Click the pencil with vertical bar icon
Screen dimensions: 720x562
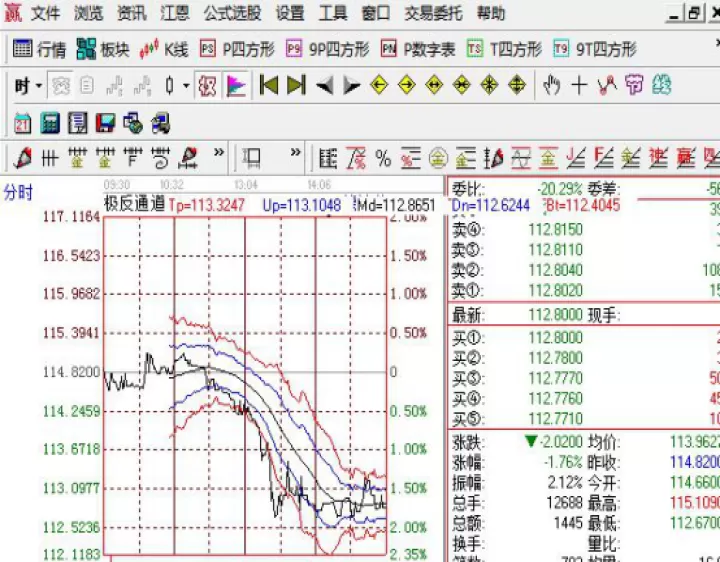tap(493, 159)
